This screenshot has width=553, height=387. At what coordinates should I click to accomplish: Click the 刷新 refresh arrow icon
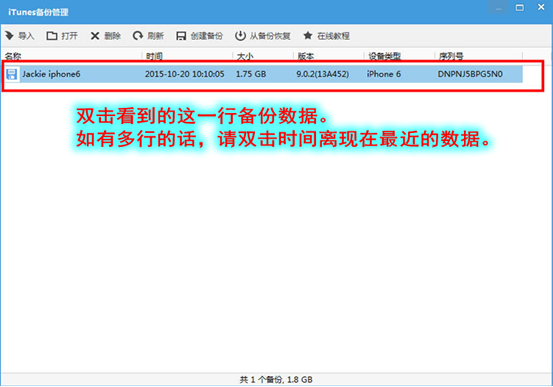tap(138, 36)
